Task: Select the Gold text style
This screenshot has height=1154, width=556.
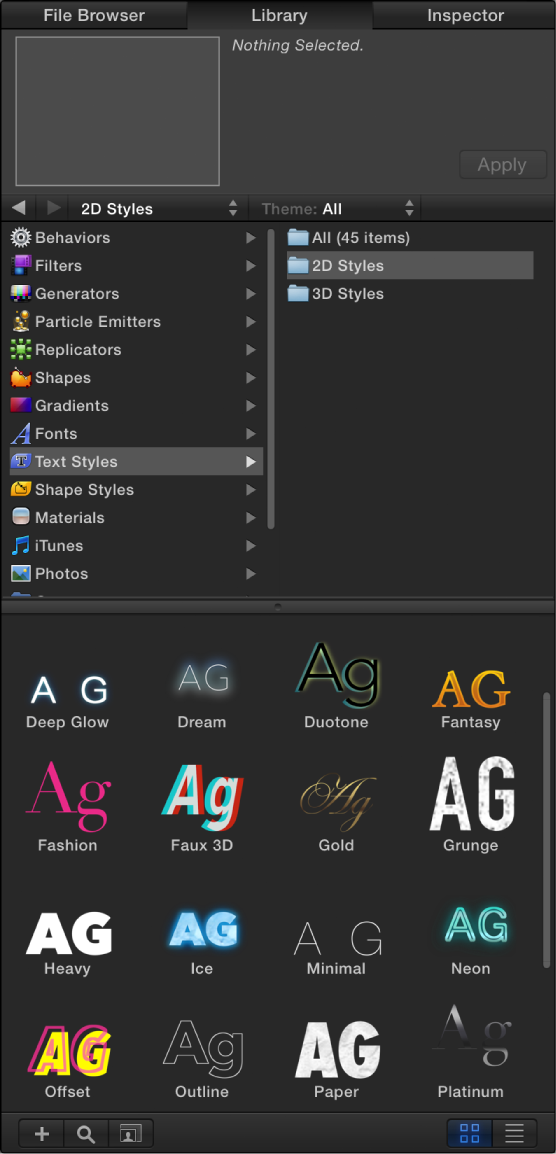Action: click(x=337, y=813)
